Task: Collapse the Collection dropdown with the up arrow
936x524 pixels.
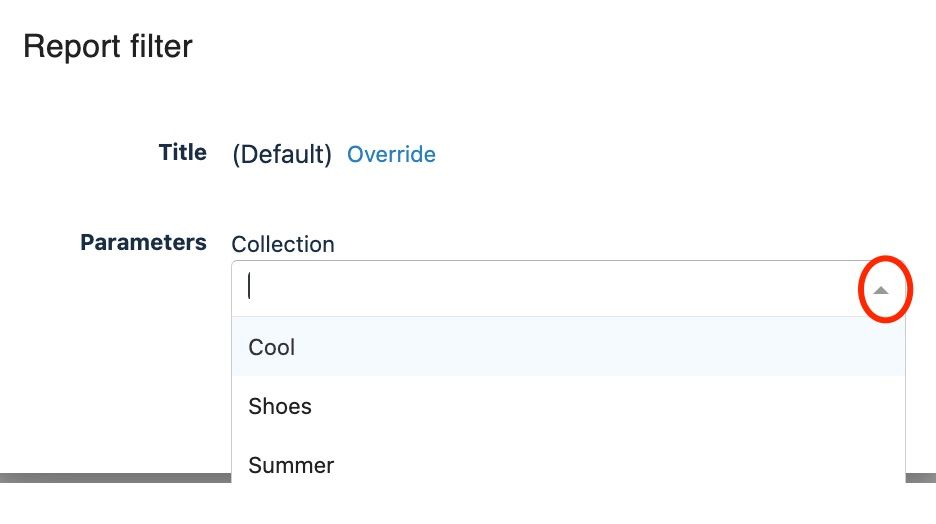Action: click(881, 290)
